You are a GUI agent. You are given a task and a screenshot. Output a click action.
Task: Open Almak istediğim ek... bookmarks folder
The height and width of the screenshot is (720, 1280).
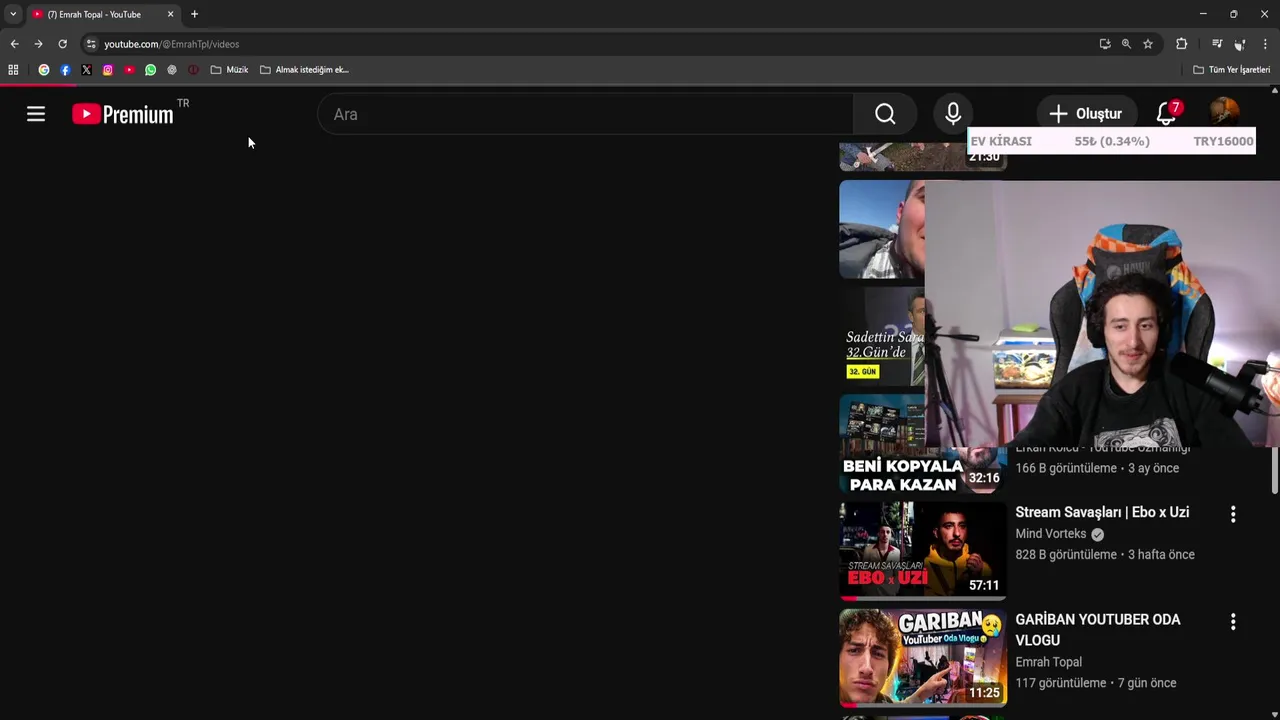pyautogui.click(x=304, y=70)
